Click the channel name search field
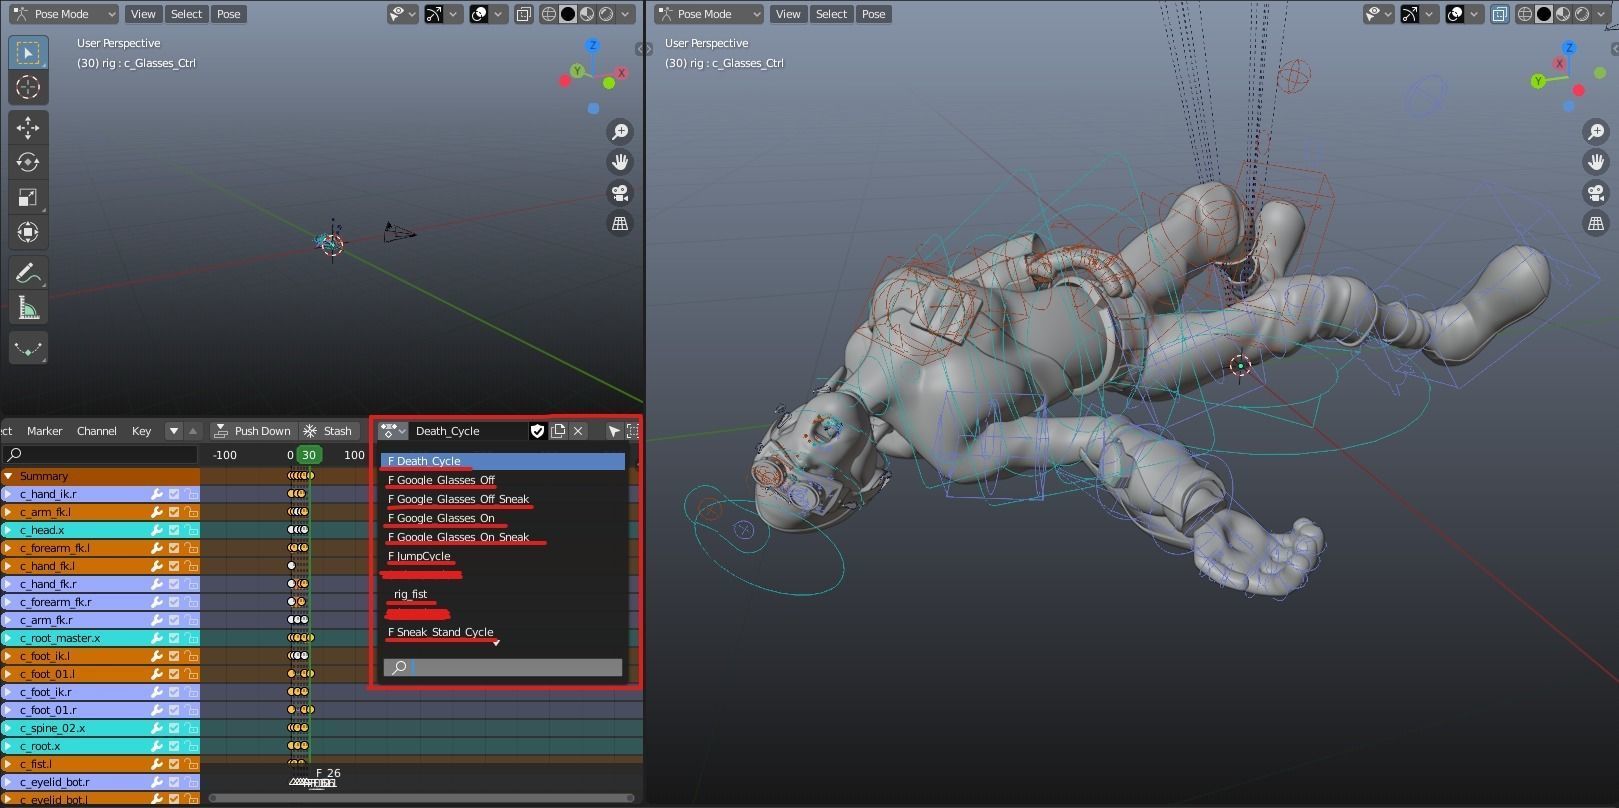Image resolution: width=1619 pixels, height=808 pixels. point(100,455)
